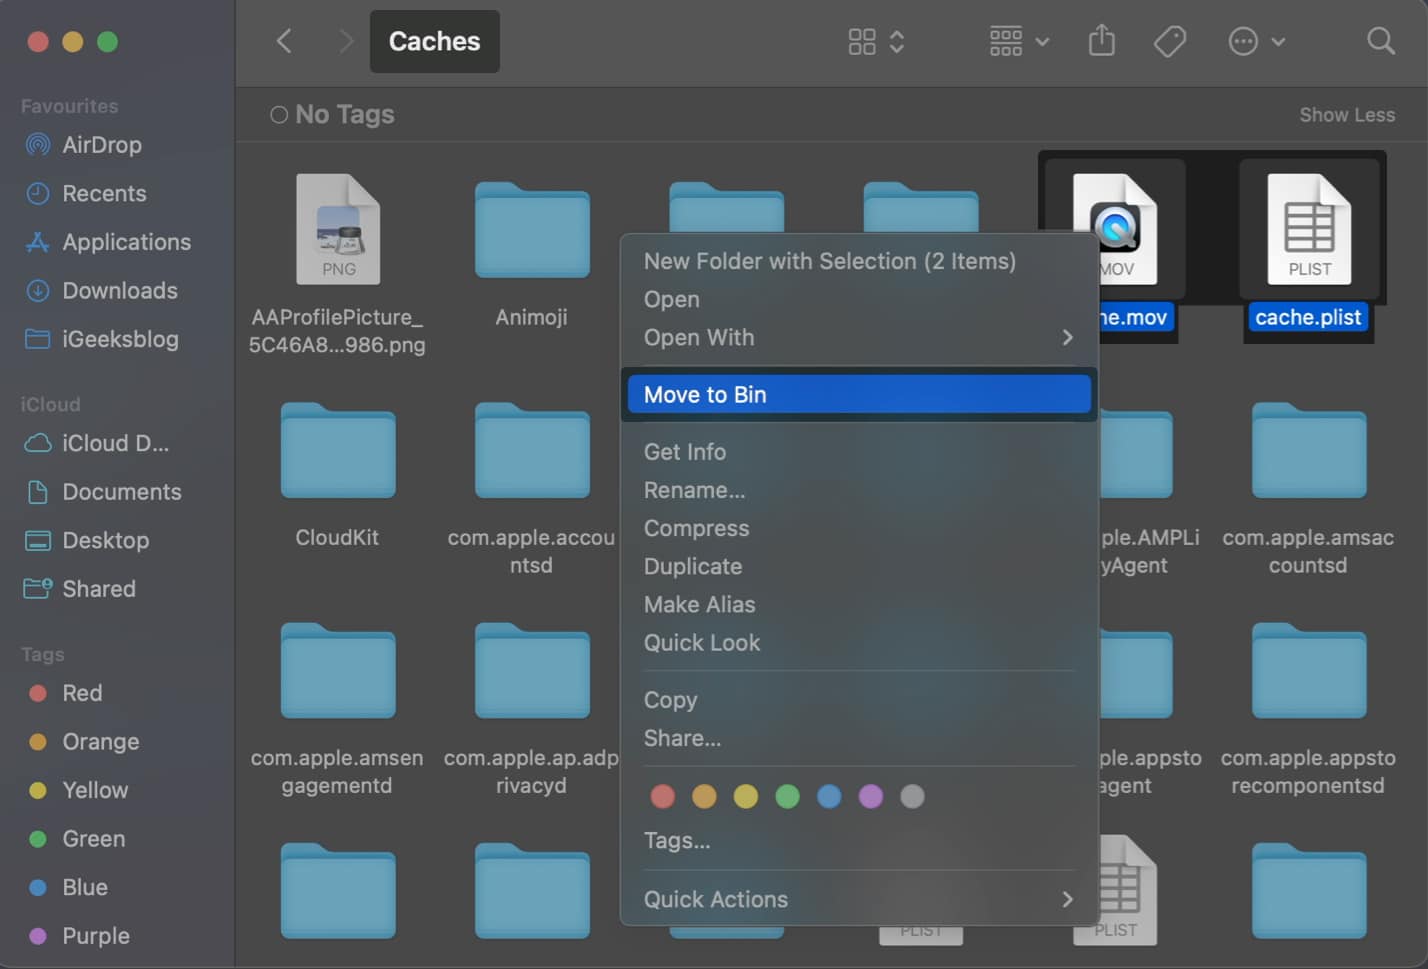Apply the yellow tag color dot
The height and width of the screenshot is (969, 1428).
(746, 796)
